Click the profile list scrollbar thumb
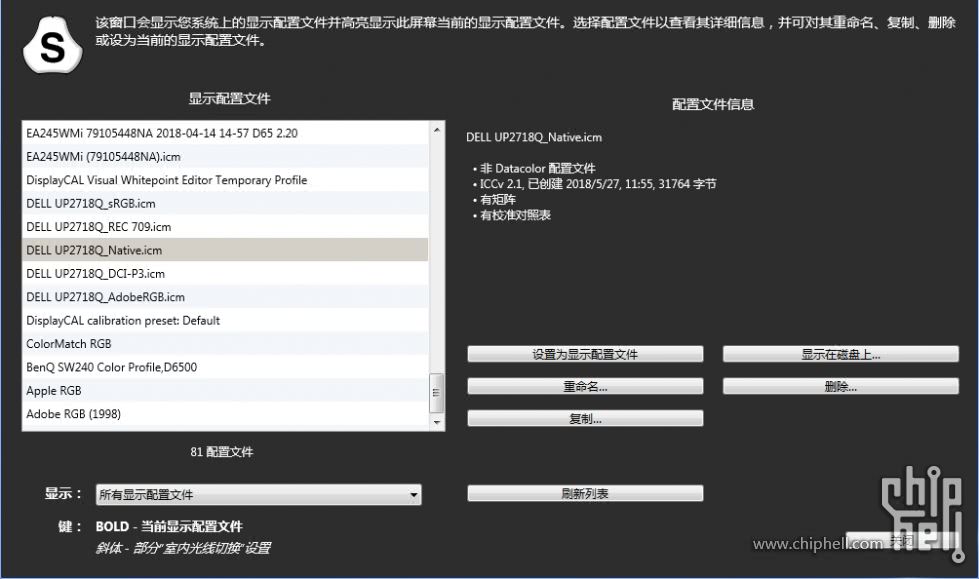 click(x=436, y=393)
